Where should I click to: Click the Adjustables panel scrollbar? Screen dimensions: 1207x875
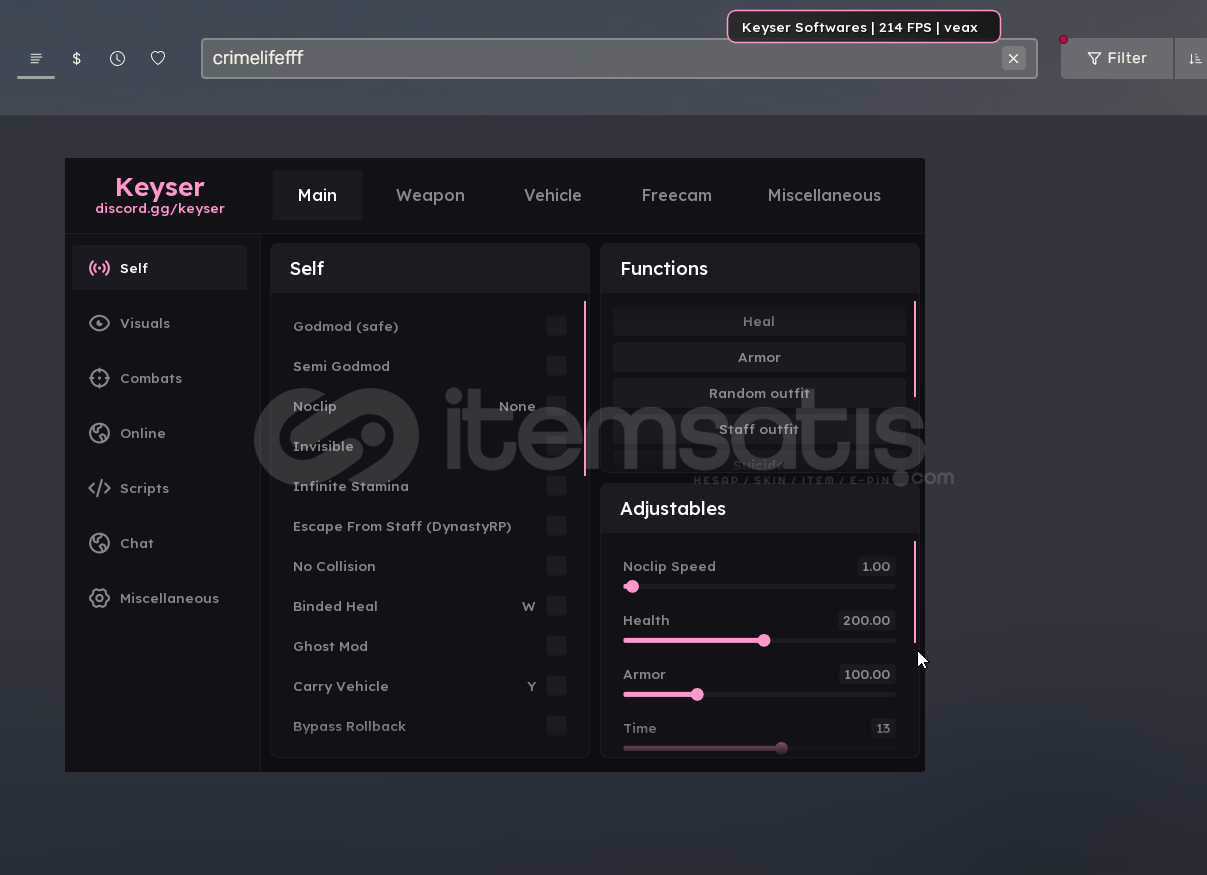point(915,592)
